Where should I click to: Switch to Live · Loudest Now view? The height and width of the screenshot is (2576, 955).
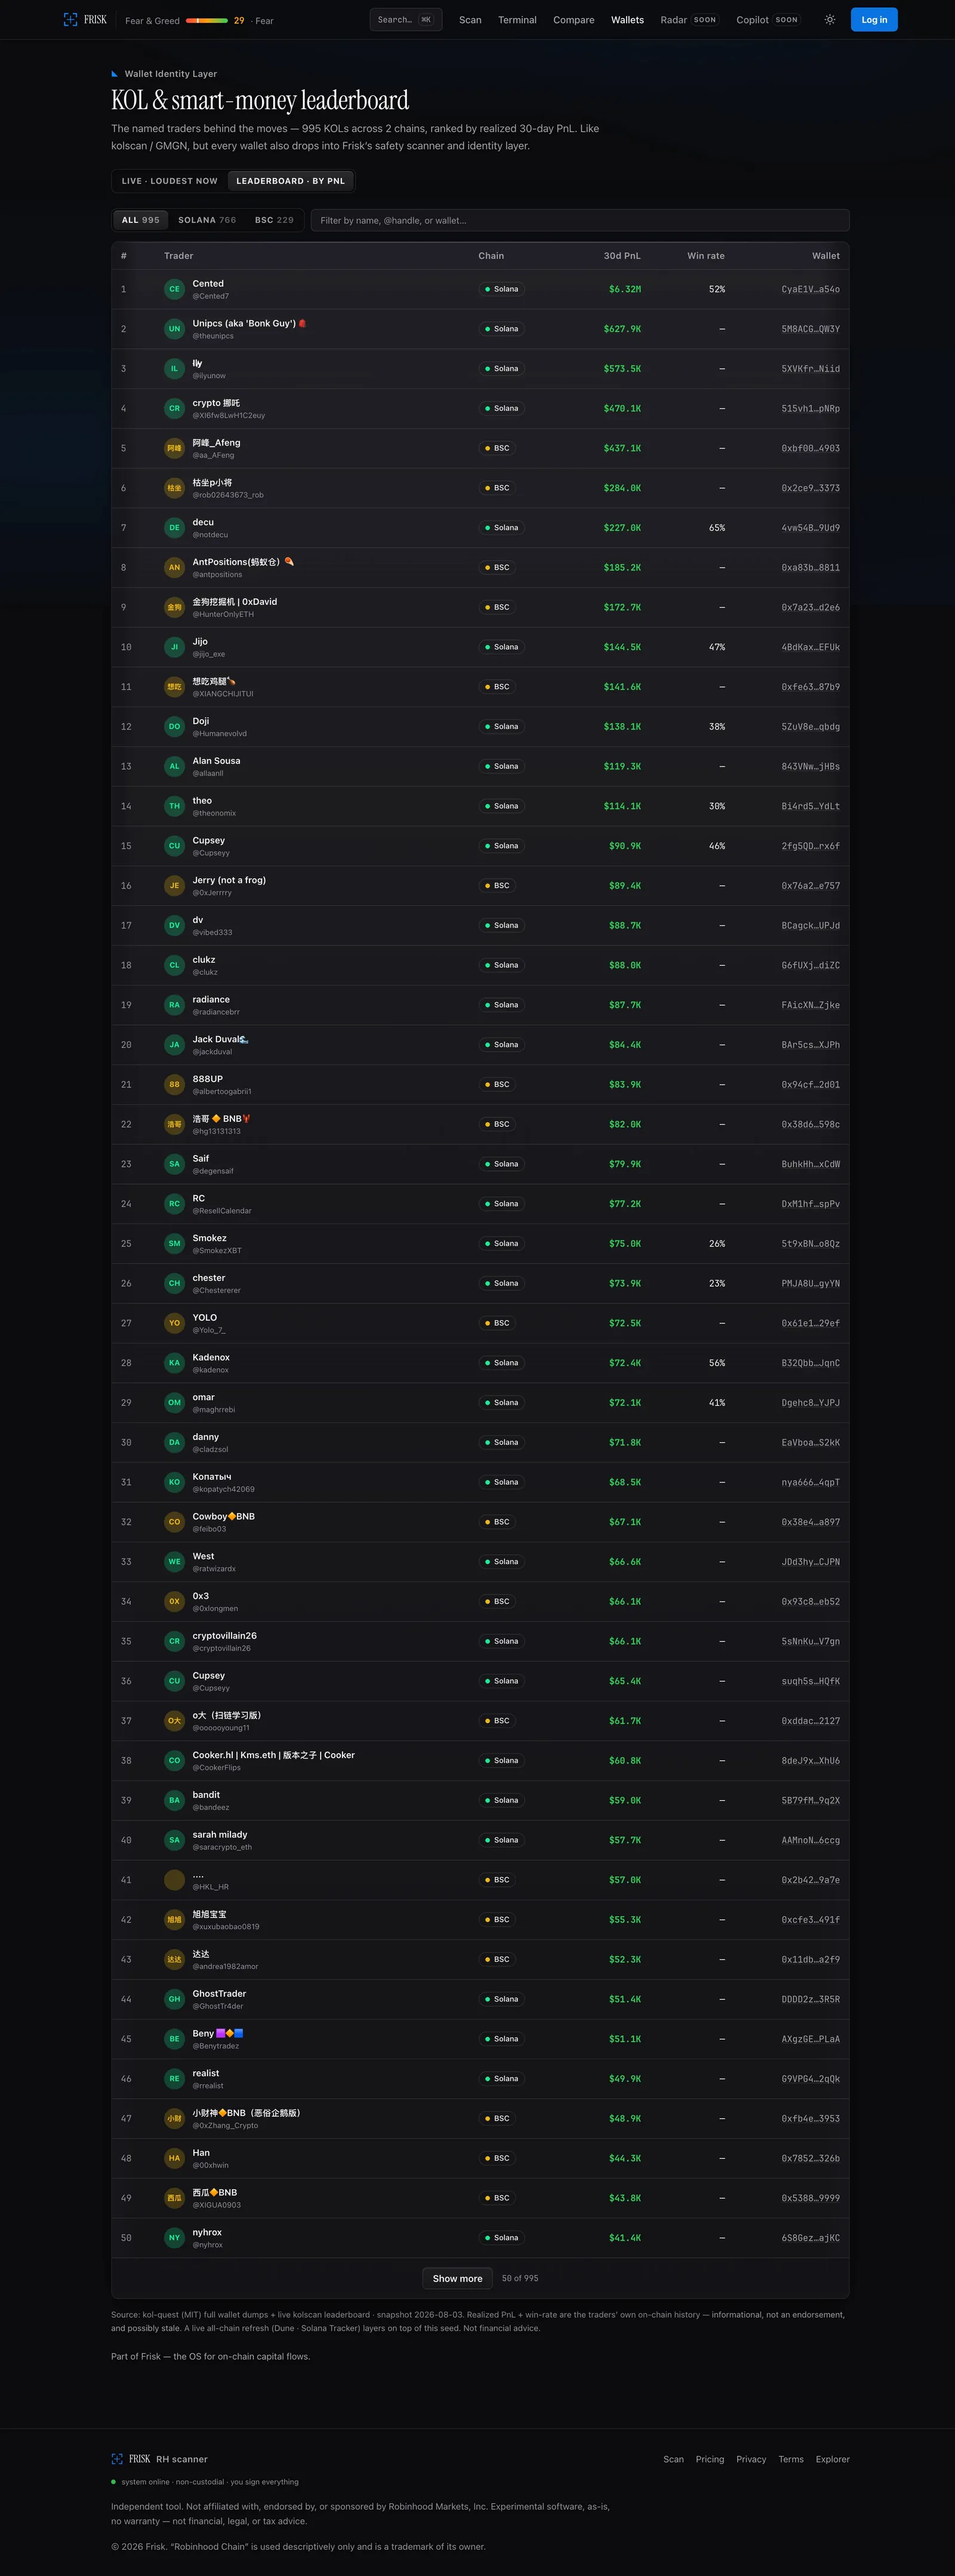[169, 181]
